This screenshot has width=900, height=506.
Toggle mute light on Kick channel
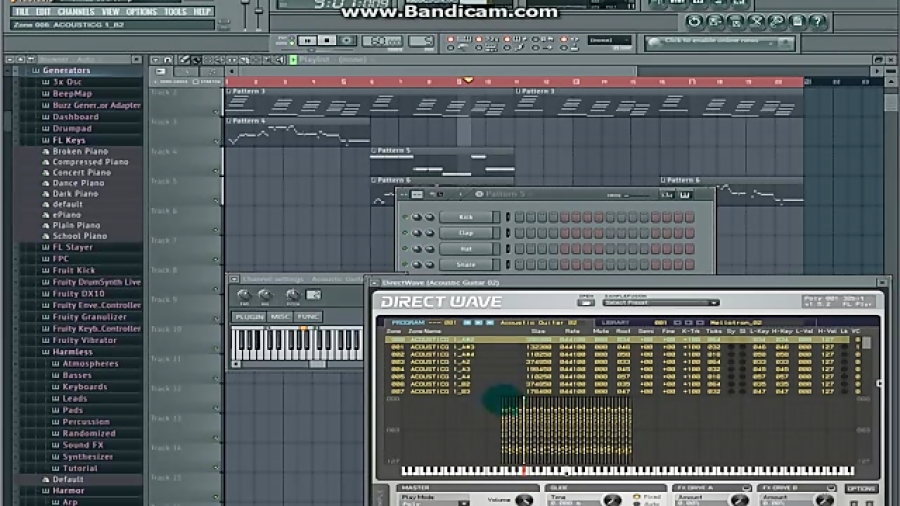coord(405,217)
